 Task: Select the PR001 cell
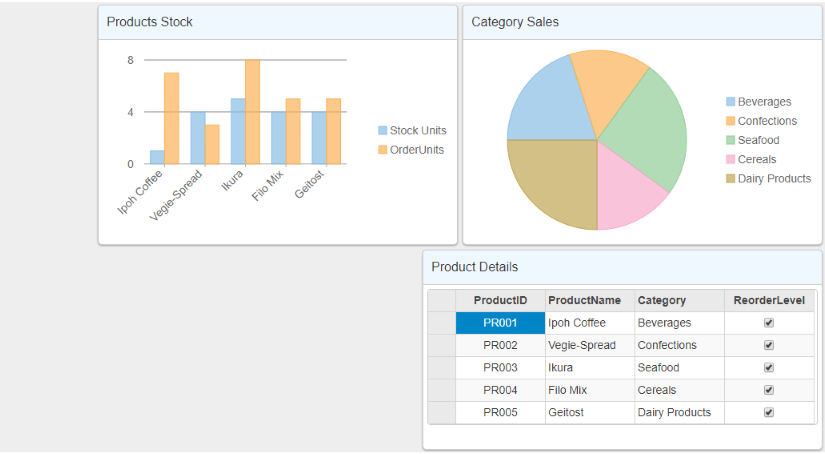pyautogui.click(x=500, y=323)
